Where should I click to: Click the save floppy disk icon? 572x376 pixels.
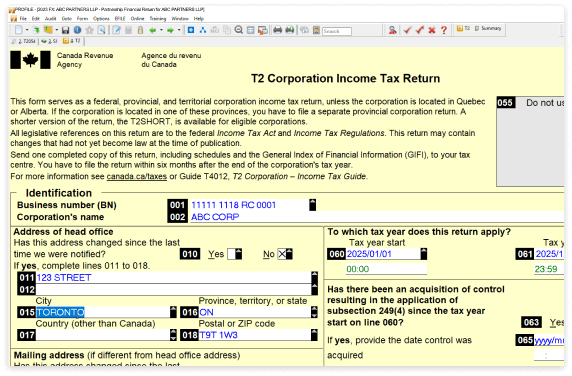point(65,30)
